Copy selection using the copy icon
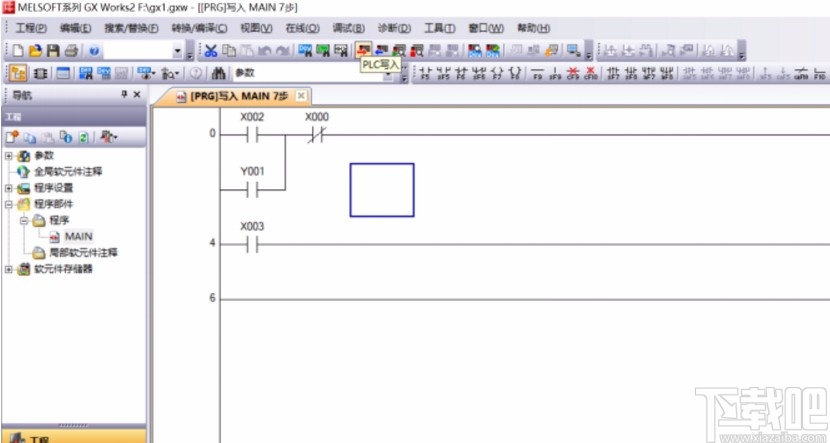The height and width of the screenshot is (443, 830). click(x=228, y=51)
